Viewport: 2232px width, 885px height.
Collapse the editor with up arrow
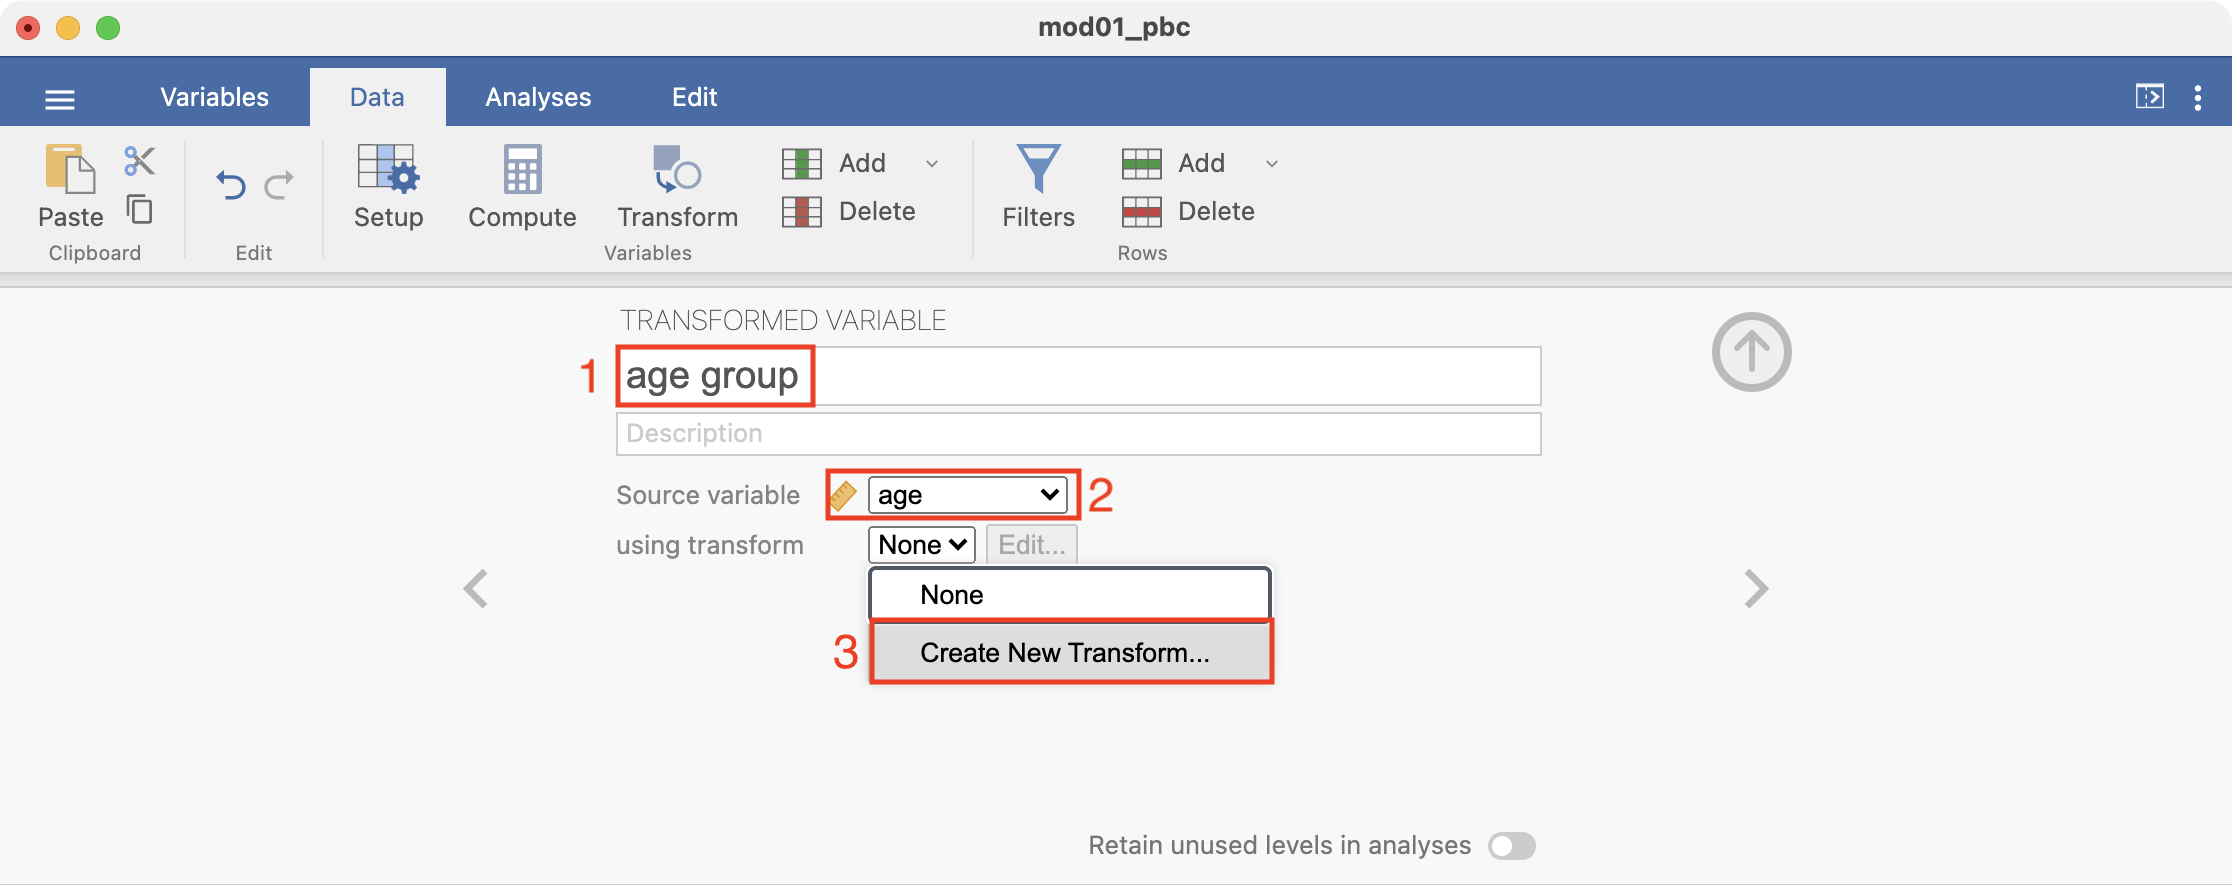[x=1751, y=352]
